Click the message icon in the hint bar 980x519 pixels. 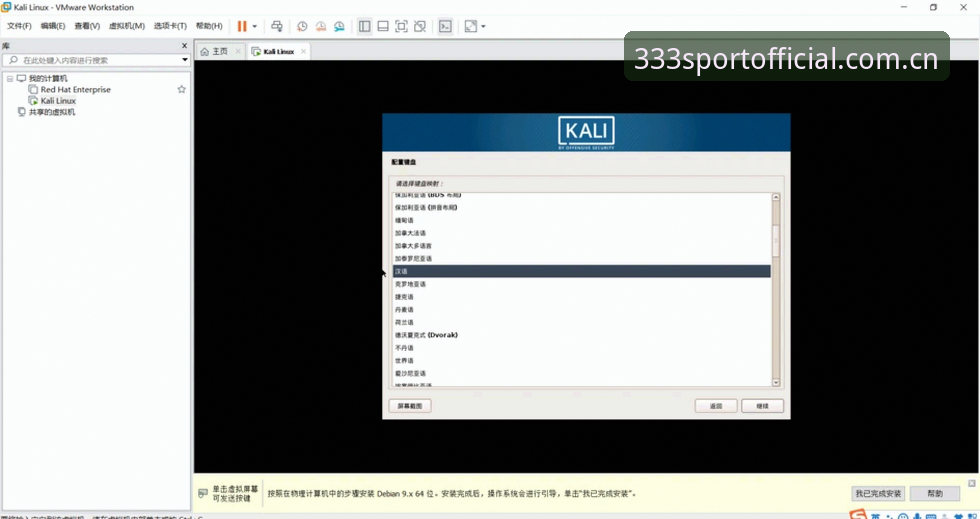click(202, 493)
